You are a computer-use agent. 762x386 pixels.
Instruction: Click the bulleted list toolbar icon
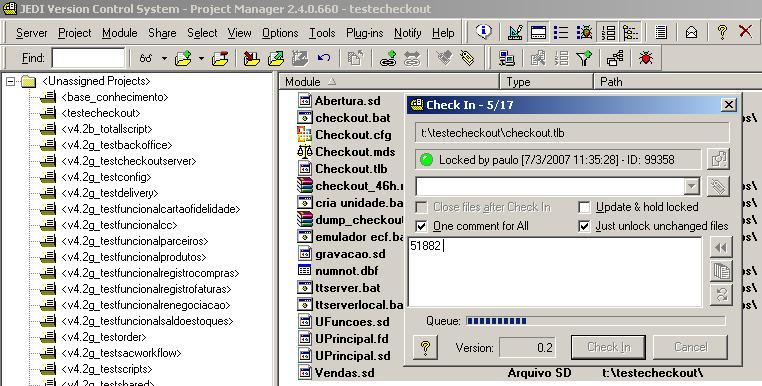click(x=561, y=33)
